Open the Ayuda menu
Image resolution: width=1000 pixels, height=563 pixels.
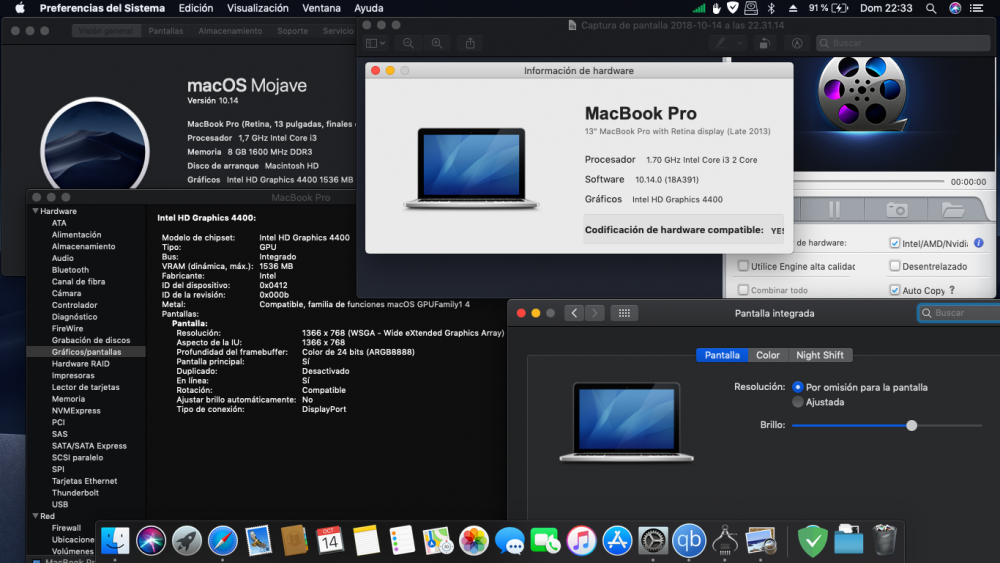click(x=369, y=8)
